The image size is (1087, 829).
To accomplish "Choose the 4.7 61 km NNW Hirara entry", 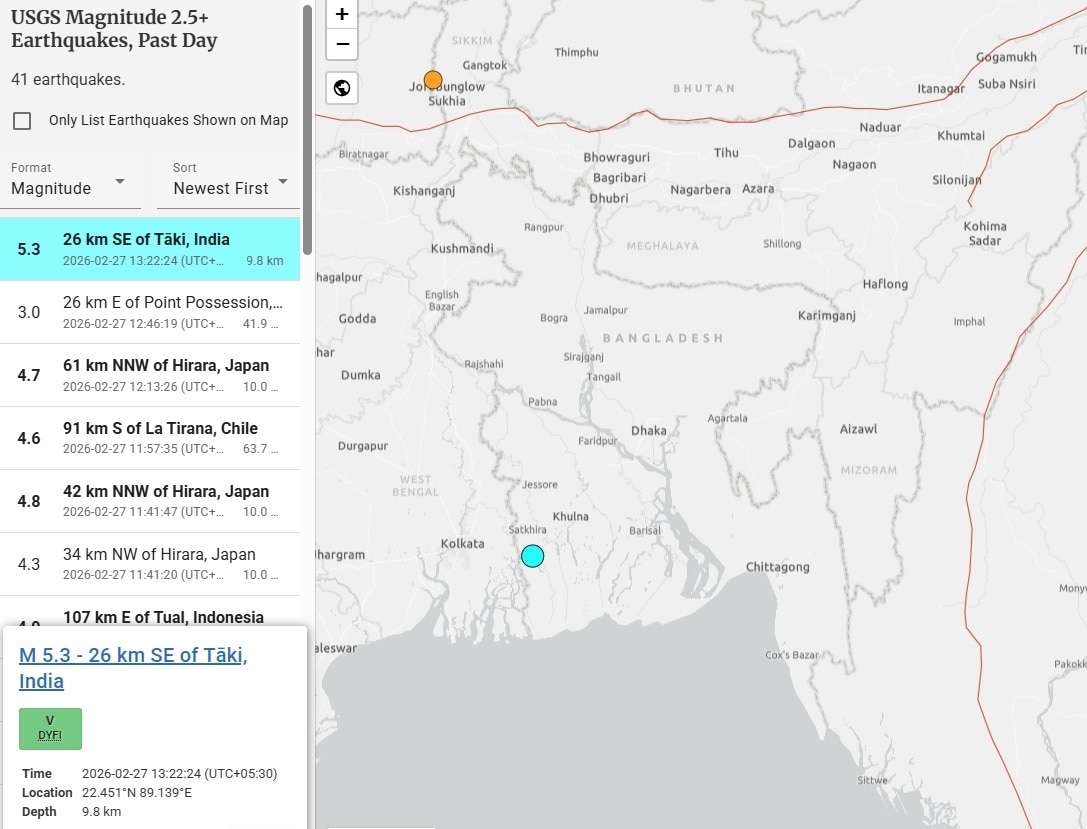I will click(x=150, y=375).
